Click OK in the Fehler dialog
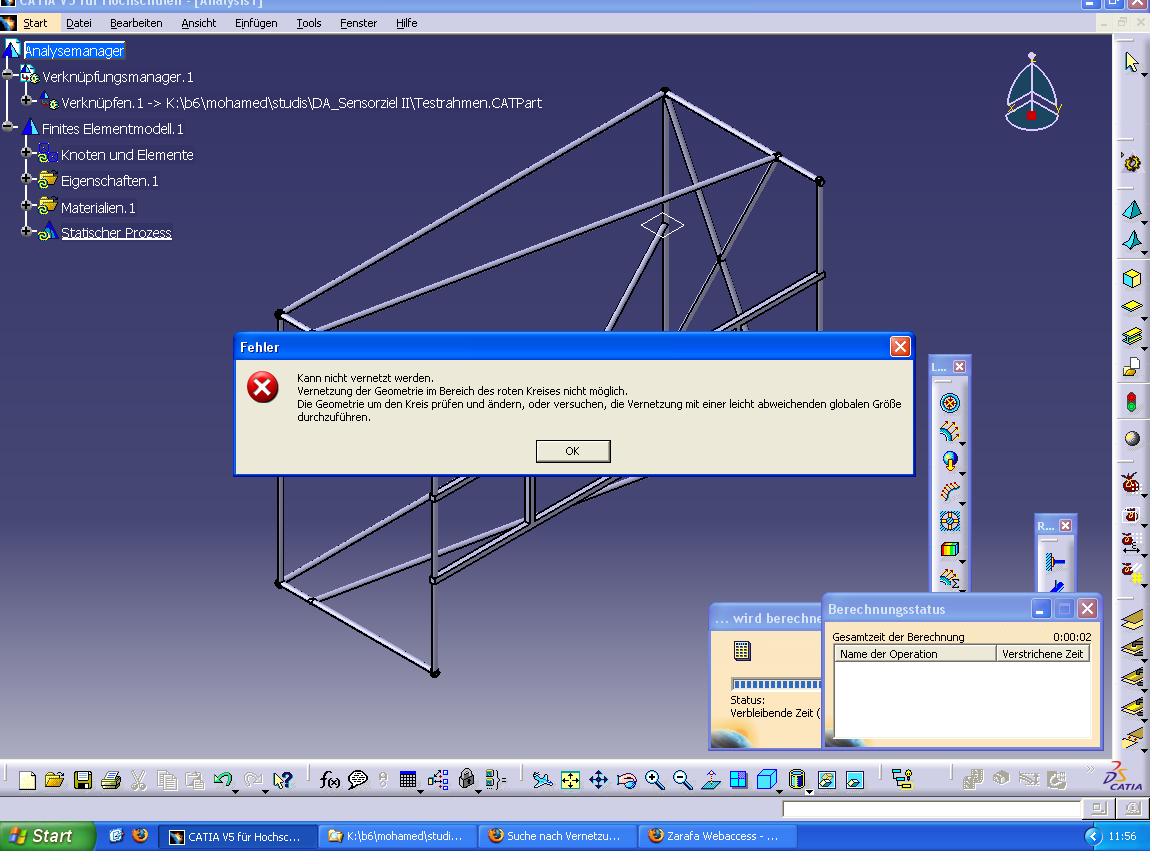The height and width of the screenshot is (864, 1152). (572, 451)
